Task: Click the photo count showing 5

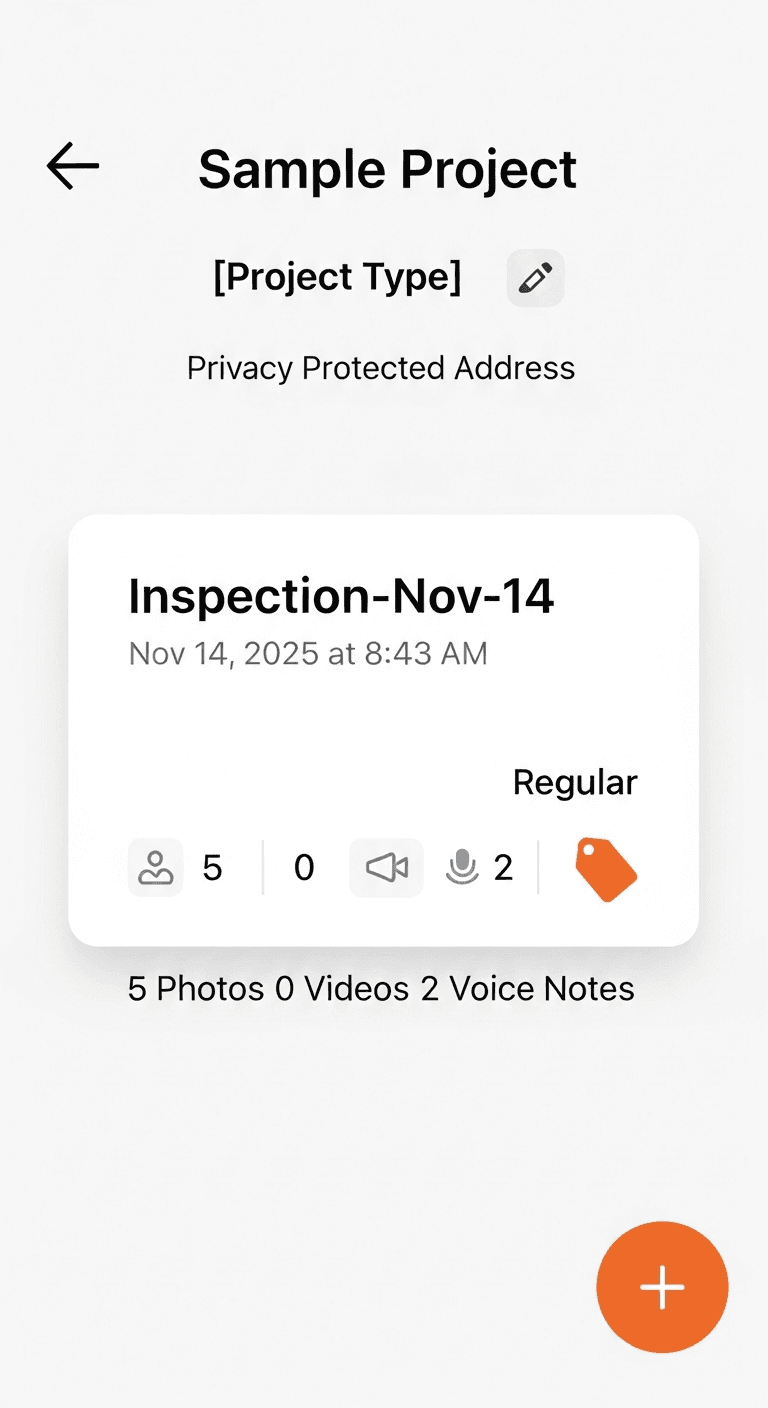Action: tap(213, 868)
